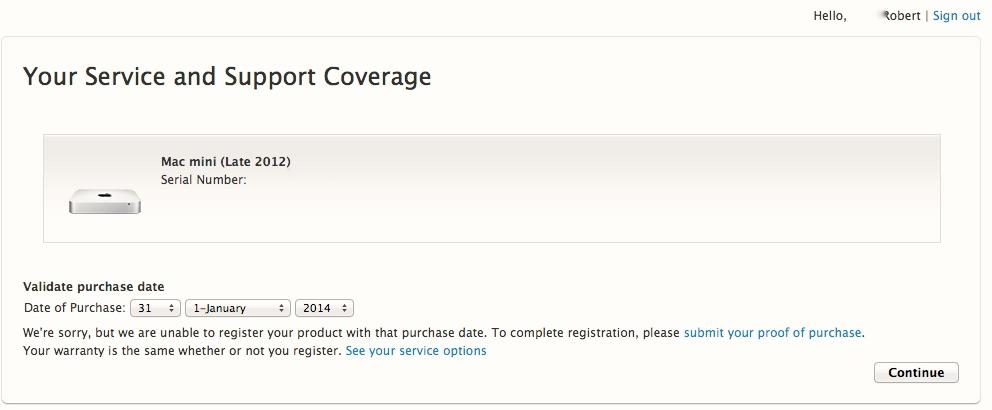Click the Date of Purchase label
The width and height of the screenshot is (992, 410).
(75, 308)
